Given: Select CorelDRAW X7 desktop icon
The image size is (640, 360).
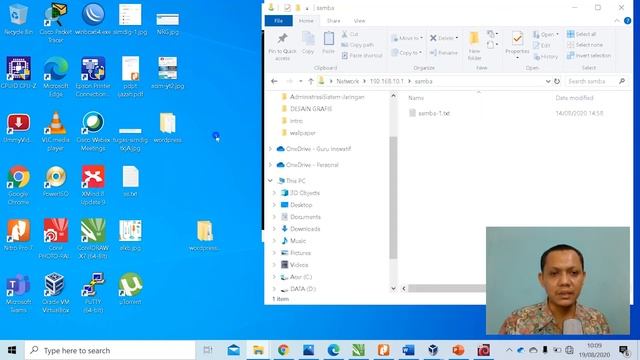Looking at the screenshot, I should tap(93, 238).
